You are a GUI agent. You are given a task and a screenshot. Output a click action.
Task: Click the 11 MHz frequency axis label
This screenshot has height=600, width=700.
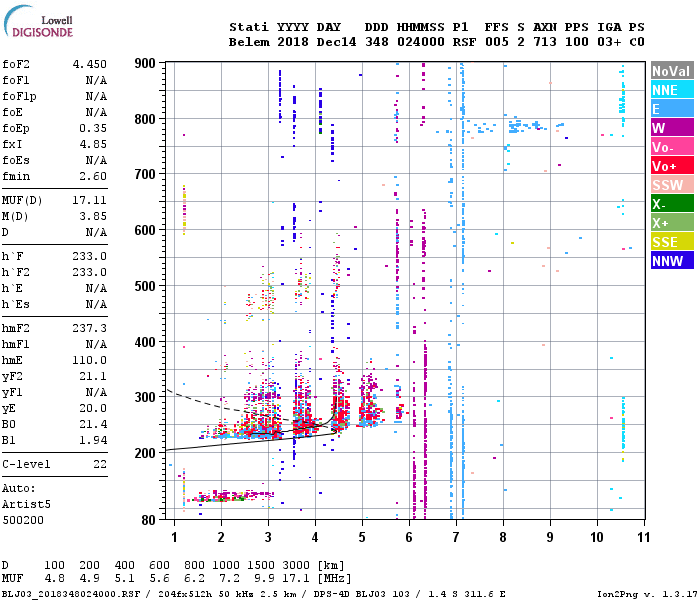[x=643, y=537]
